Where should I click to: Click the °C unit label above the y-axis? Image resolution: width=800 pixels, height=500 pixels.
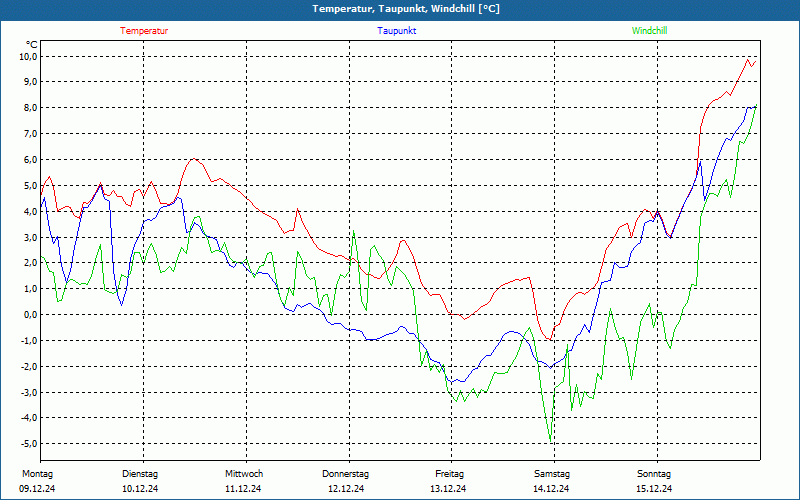(x=32, y=45)
